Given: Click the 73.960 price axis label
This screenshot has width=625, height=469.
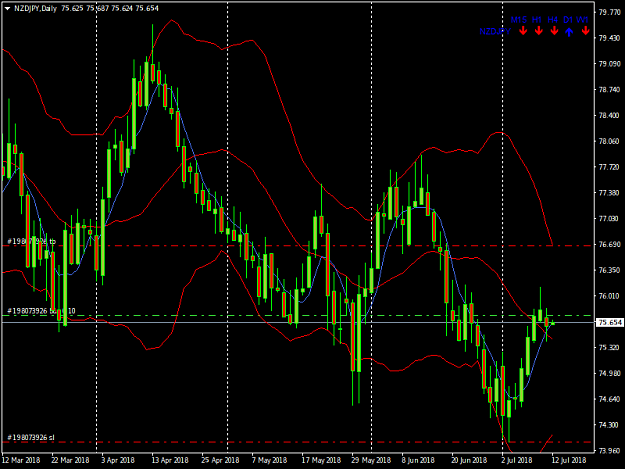Looking at the screenshot, I should (x=609, y=451).
